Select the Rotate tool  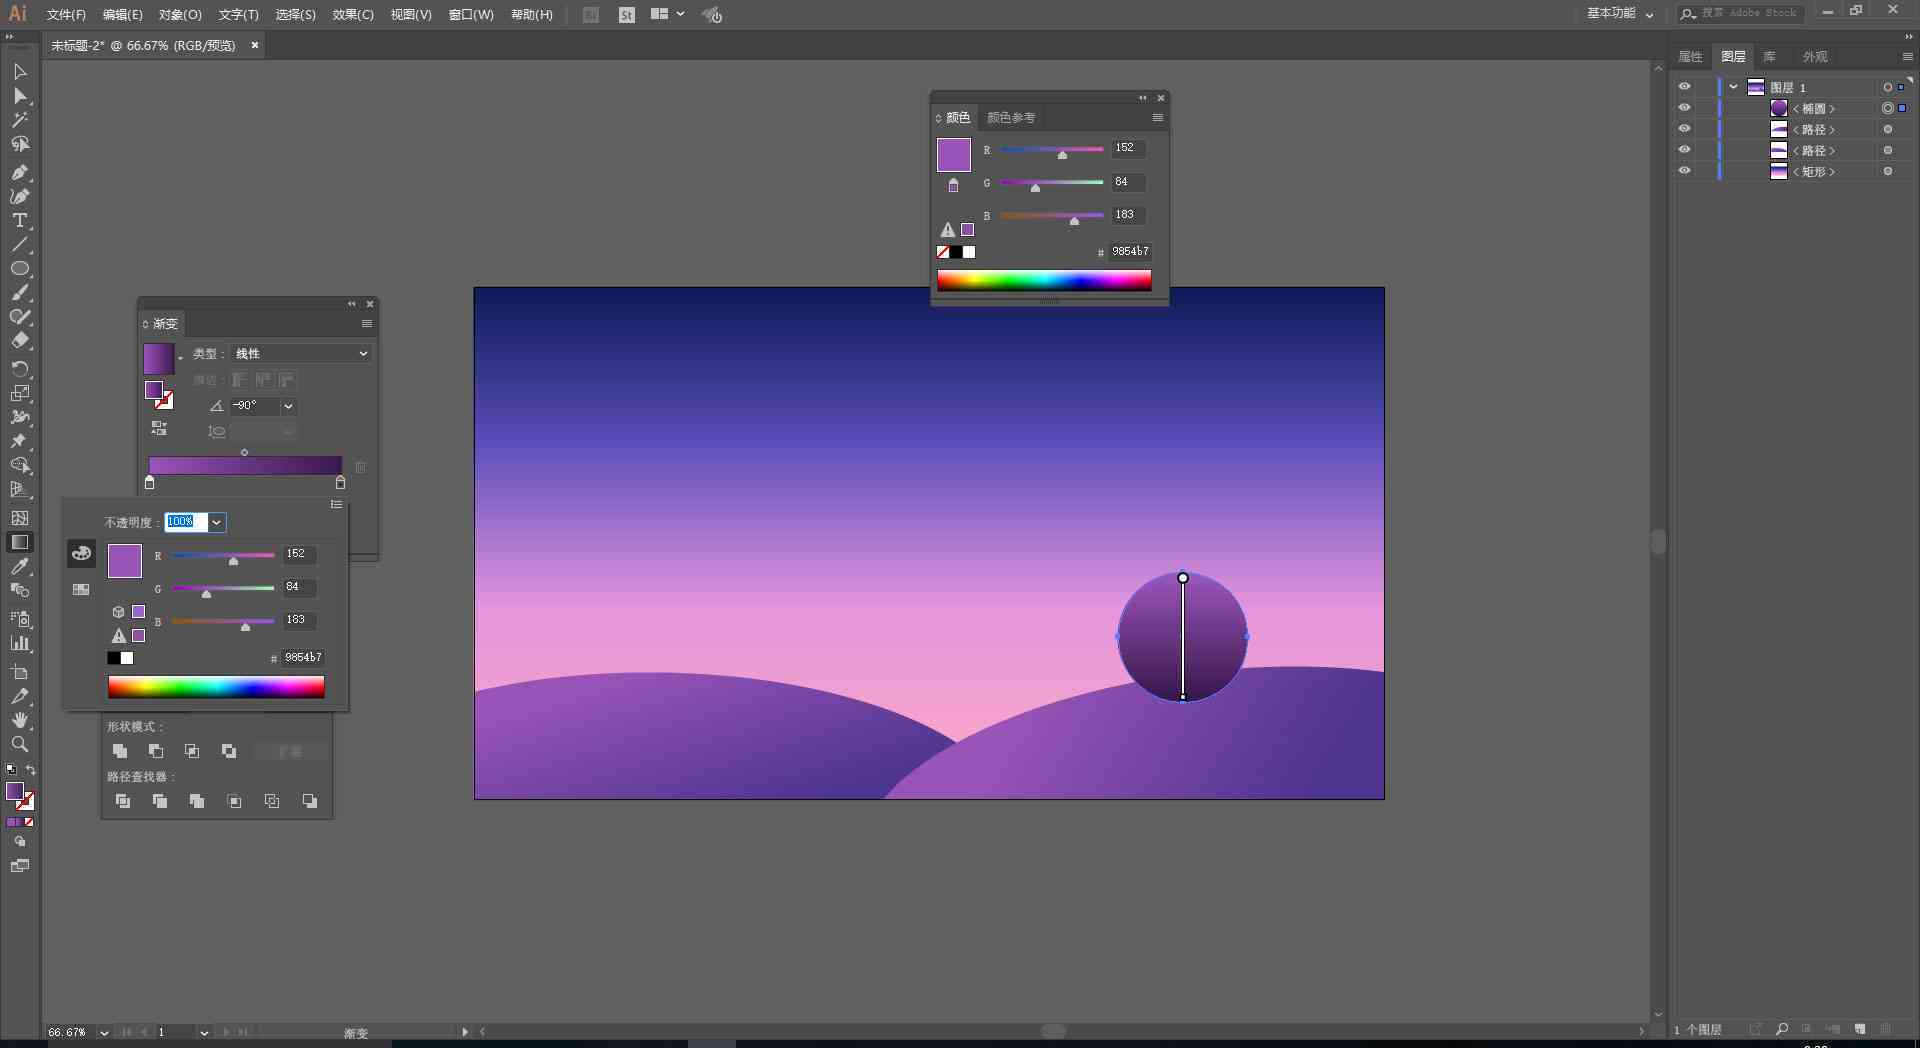click(x=20, y=369)
